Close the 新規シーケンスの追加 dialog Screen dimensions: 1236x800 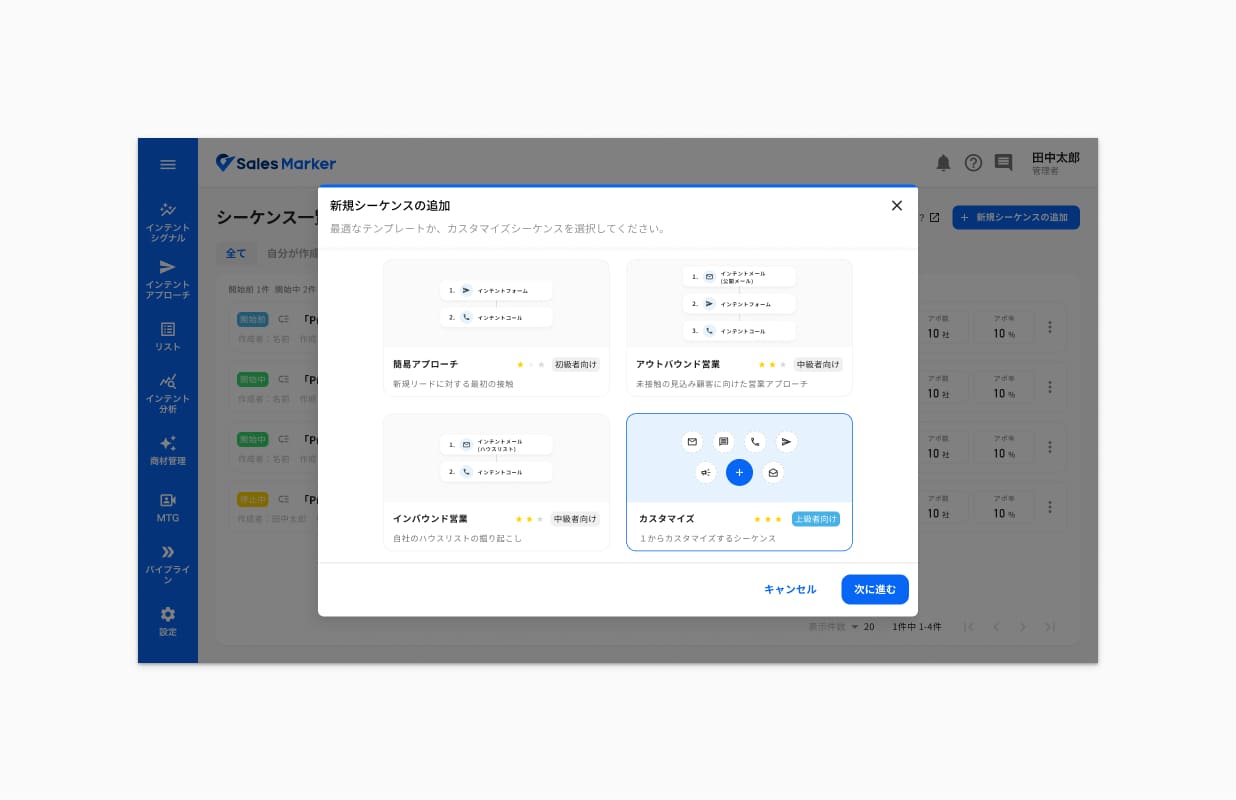coord(897,205)
